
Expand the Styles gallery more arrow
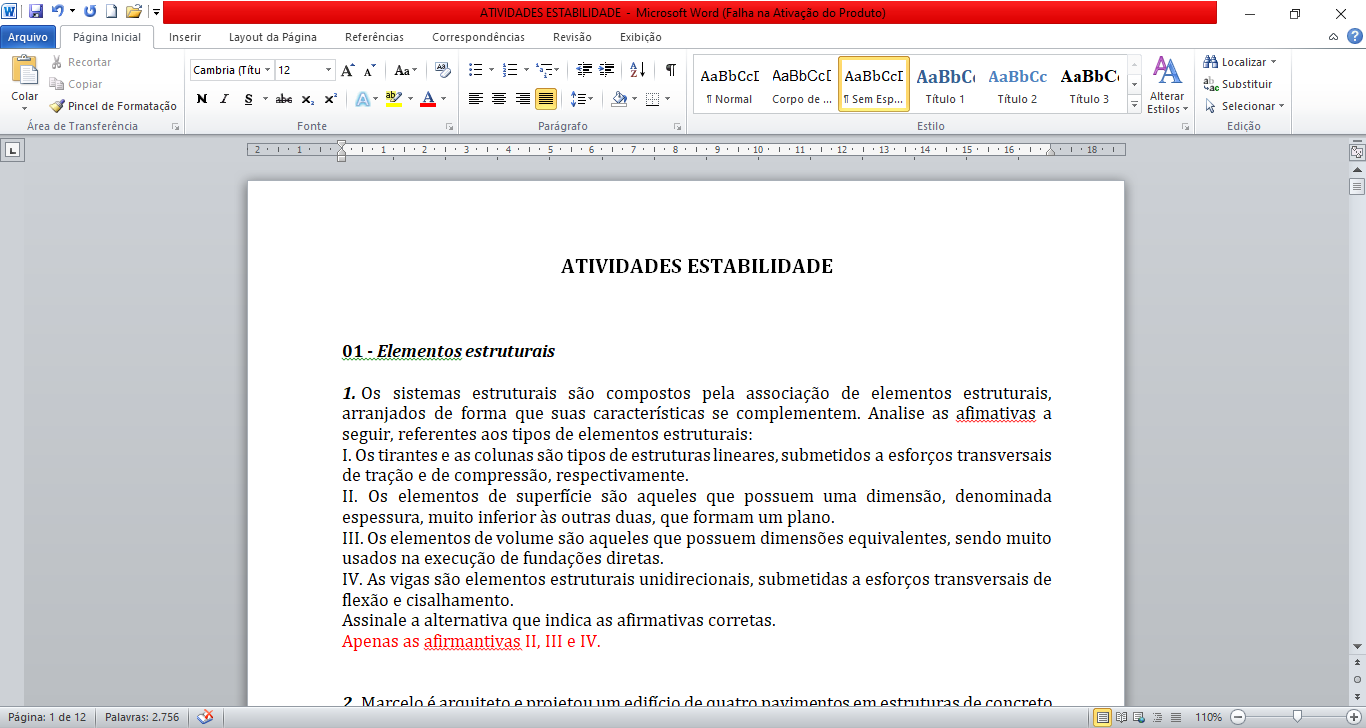point(1134,104)
